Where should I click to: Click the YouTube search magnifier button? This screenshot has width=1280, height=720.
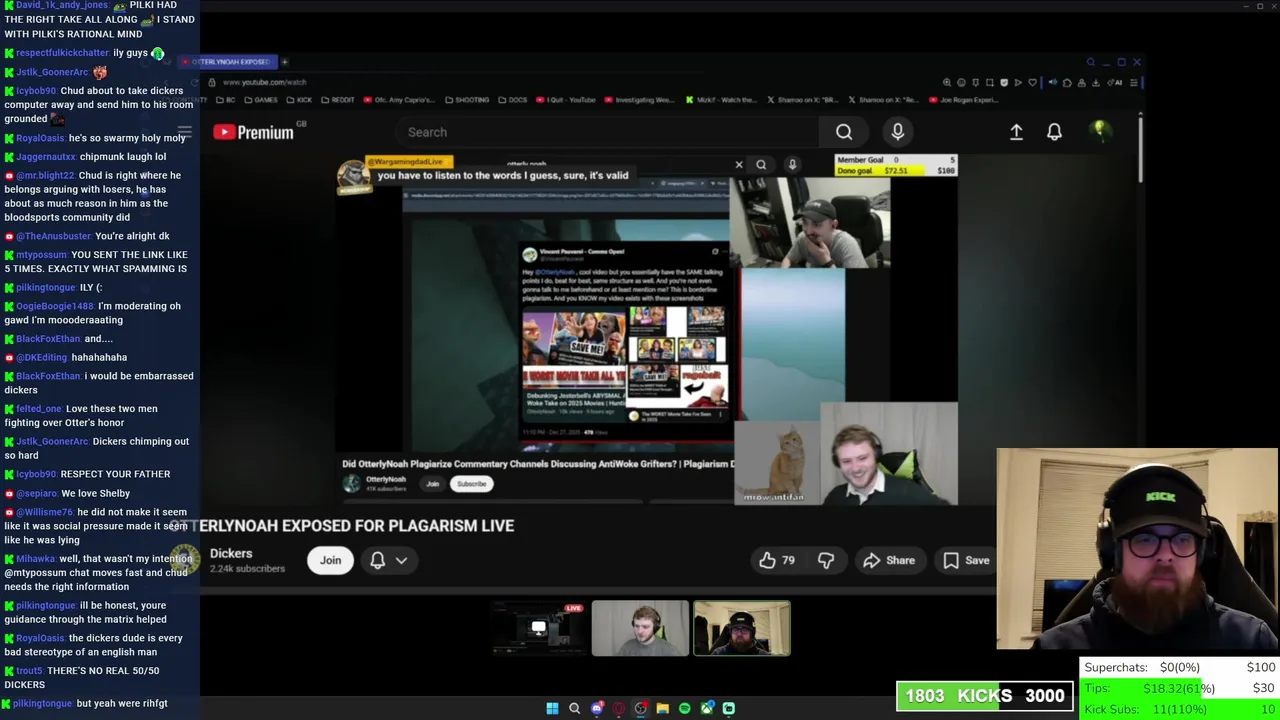pyautogui.click(x=844, y=132)
